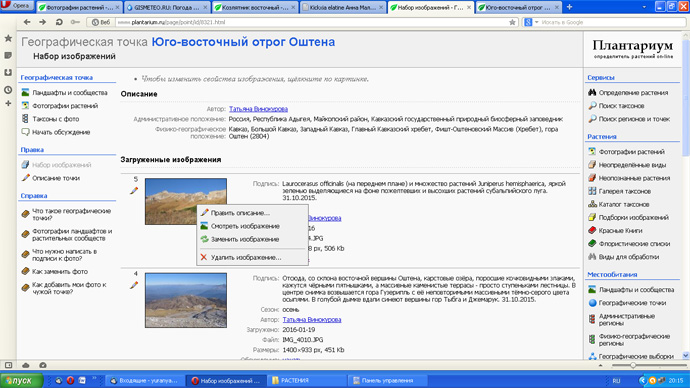Switch to the Фотографии растений tab
This screenshot has width=690, height=388.
click(79, 7)
